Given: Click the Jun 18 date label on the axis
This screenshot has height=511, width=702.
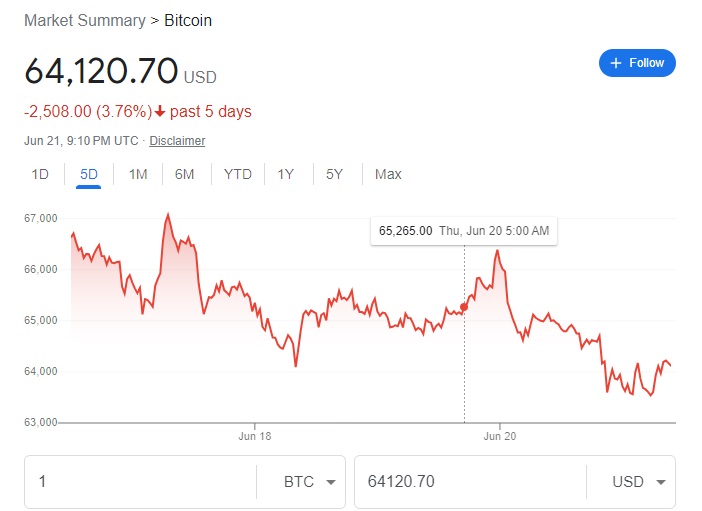Looking at the screenshot, I should coord(255,436).
